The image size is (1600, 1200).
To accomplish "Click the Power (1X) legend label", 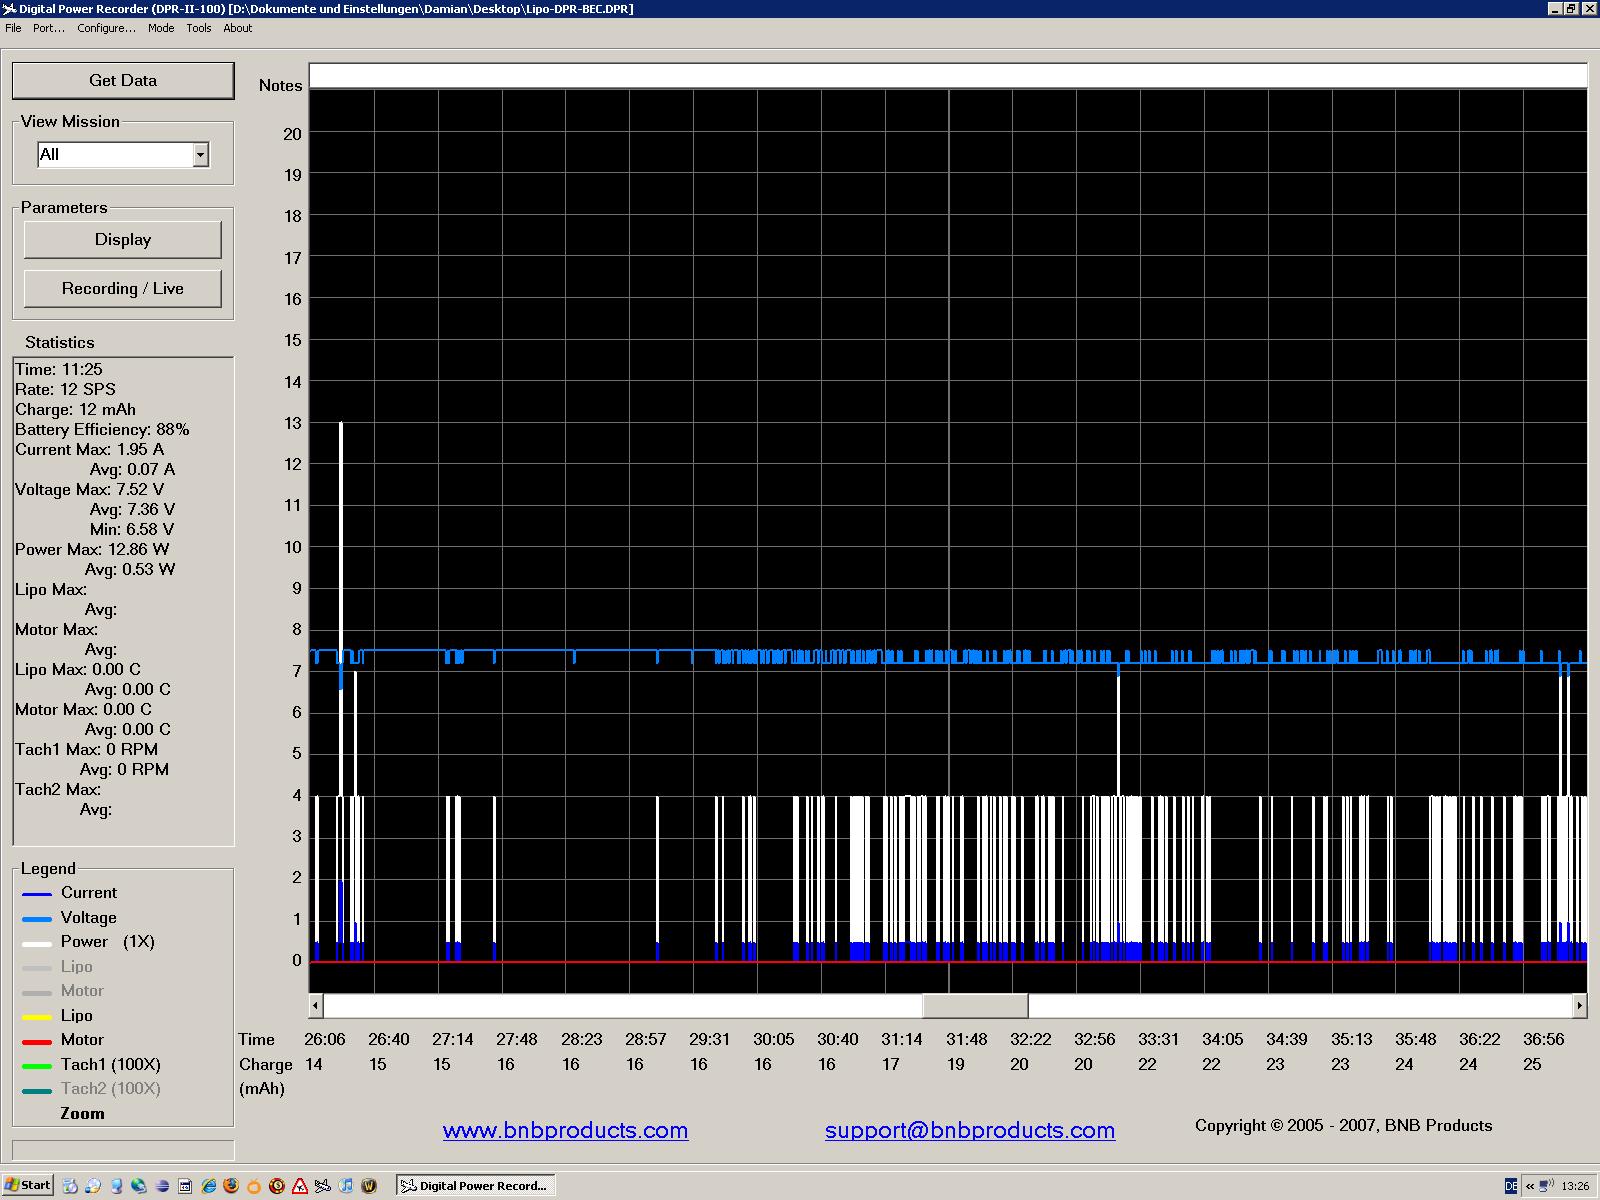I will pos(108,942).
